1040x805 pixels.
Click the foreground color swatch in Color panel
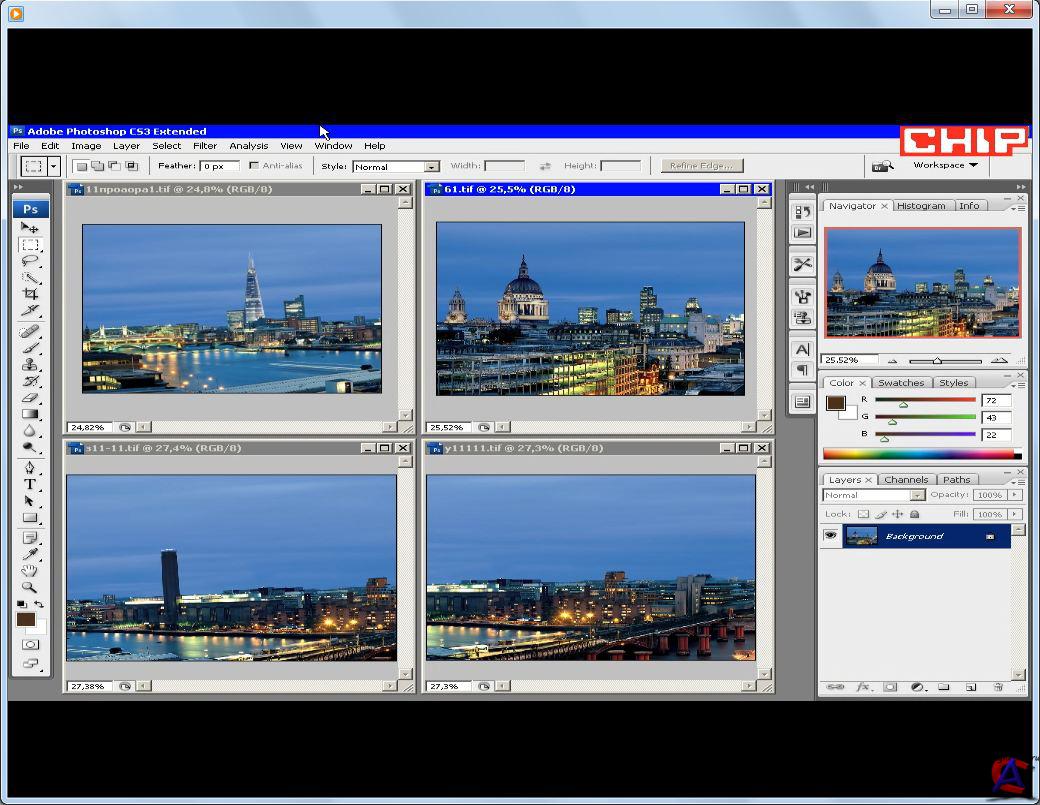point(836,403)
